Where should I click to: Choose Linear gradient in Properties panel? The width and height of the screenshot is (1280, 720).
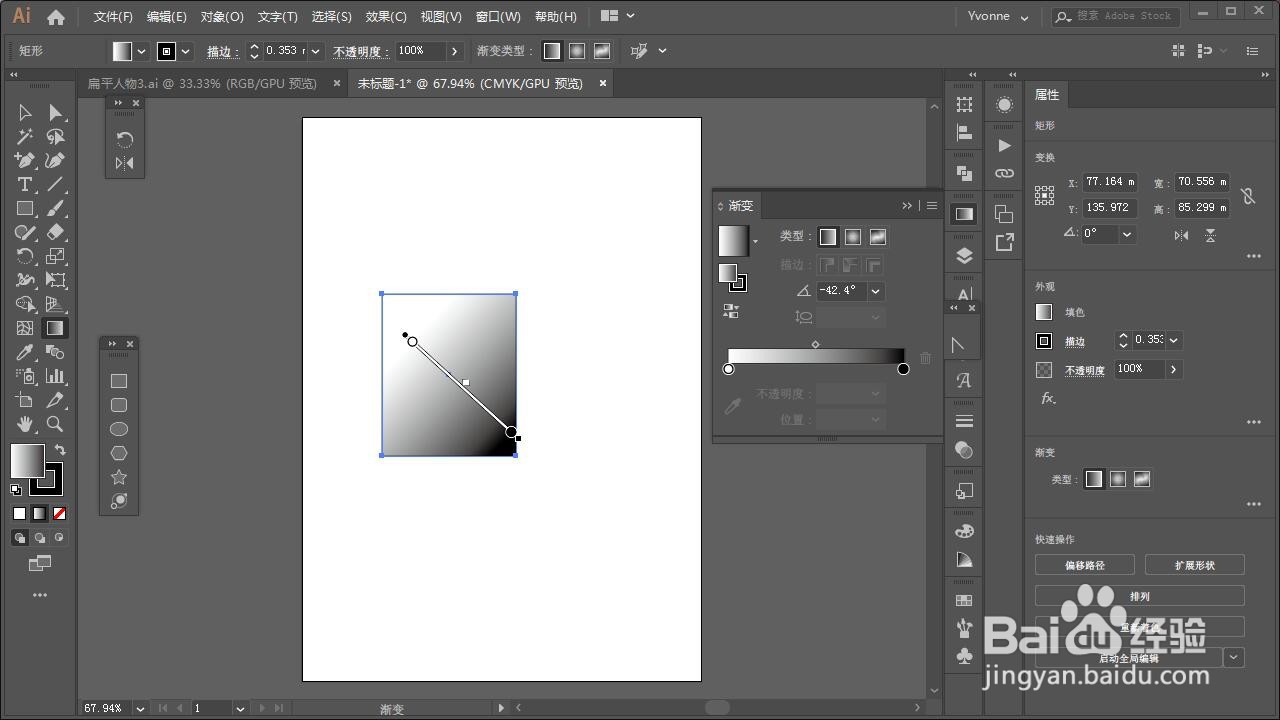(x=1094, y=479)
